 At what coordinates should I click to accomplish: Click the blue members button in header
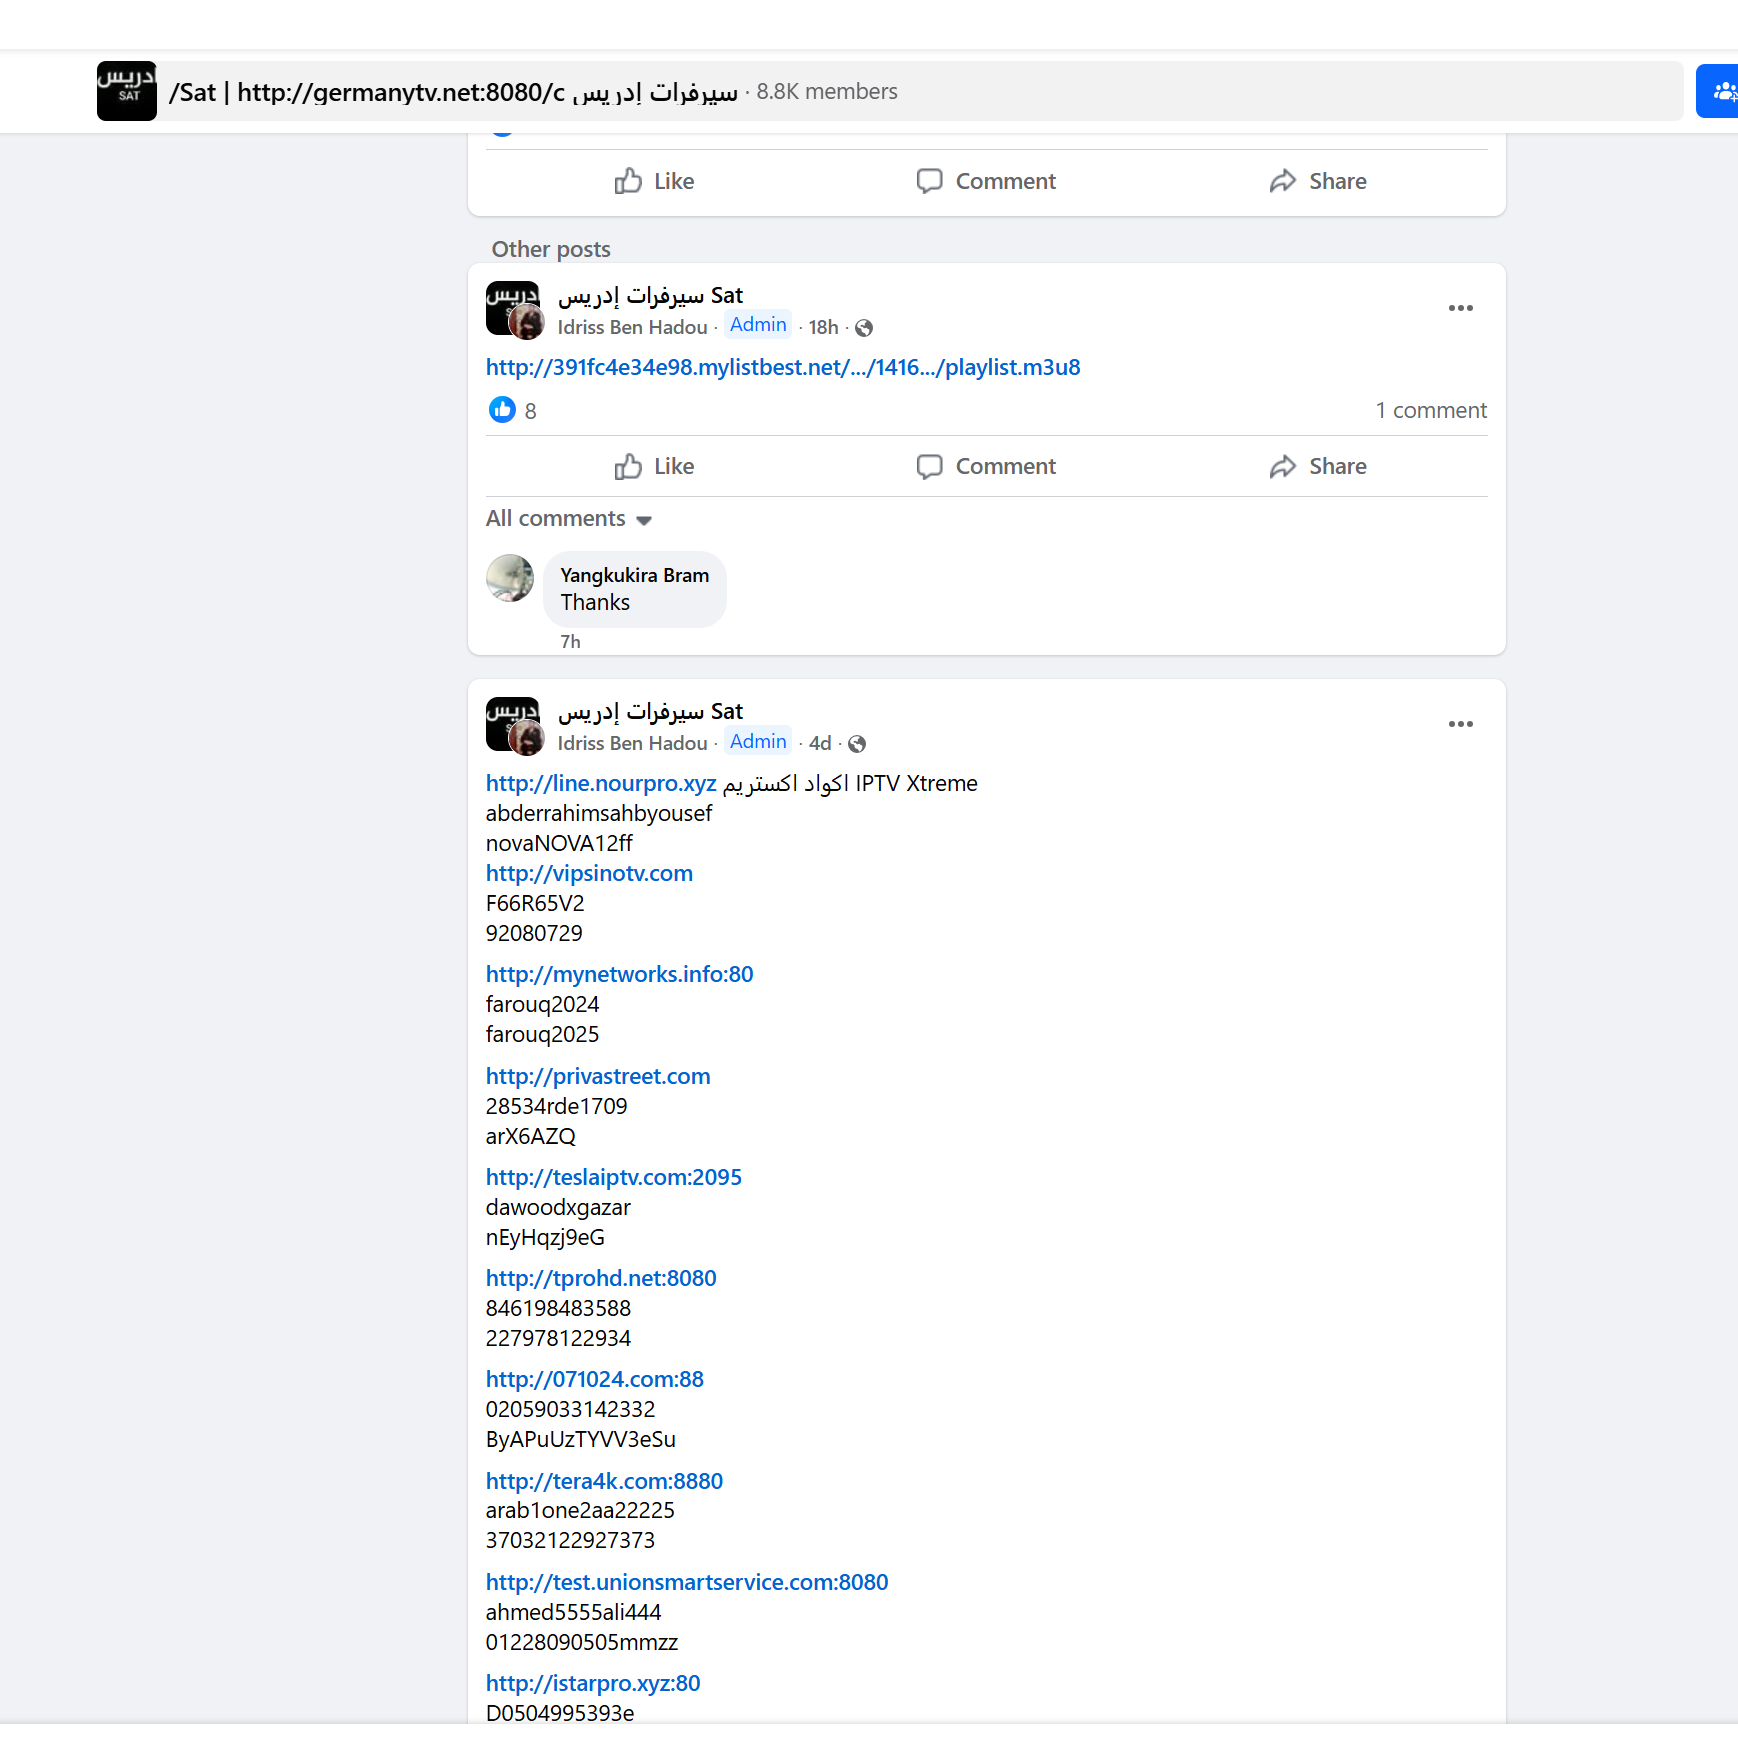[1718, 91]
